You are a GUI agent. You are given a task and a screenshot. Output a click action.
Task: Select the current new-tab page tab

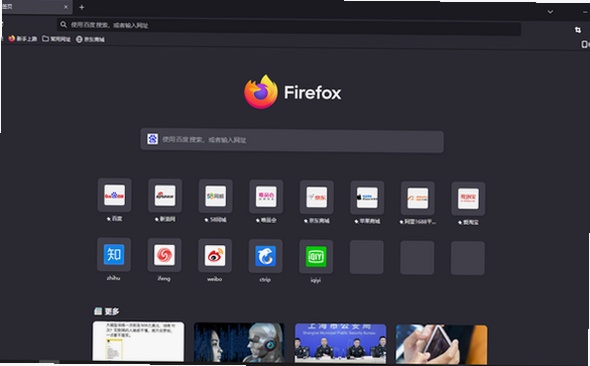(37, 7)
